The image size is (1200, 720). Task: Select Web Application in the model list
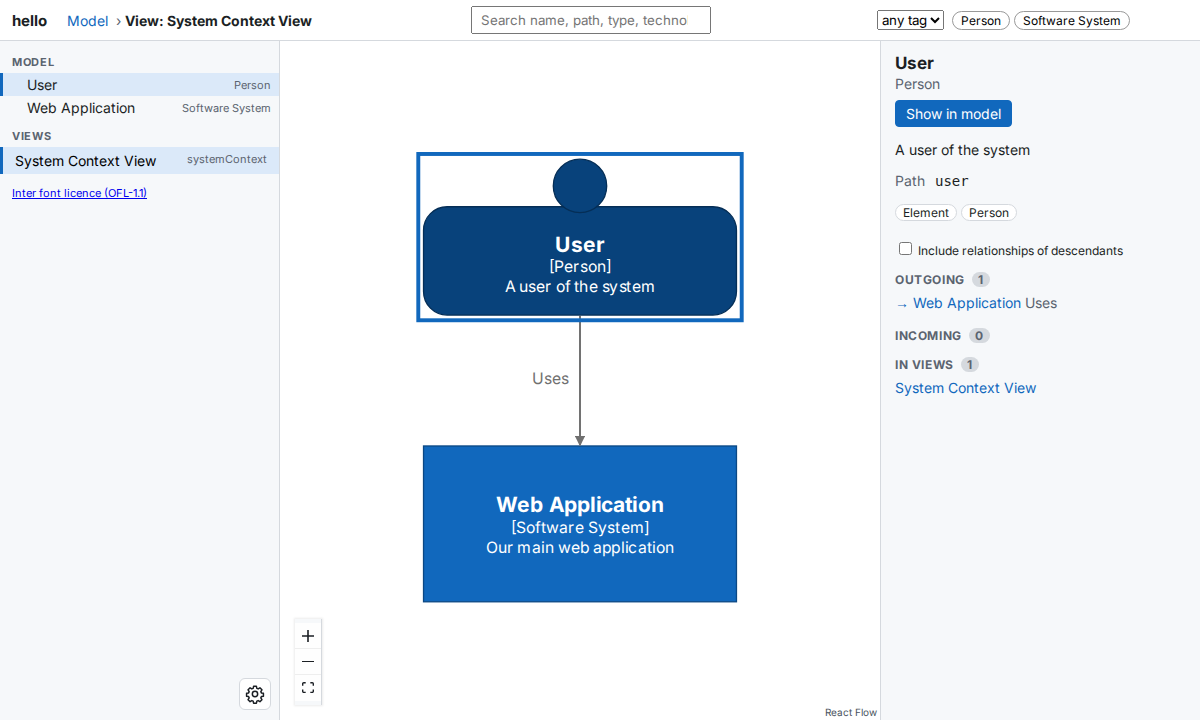point(140,108)
